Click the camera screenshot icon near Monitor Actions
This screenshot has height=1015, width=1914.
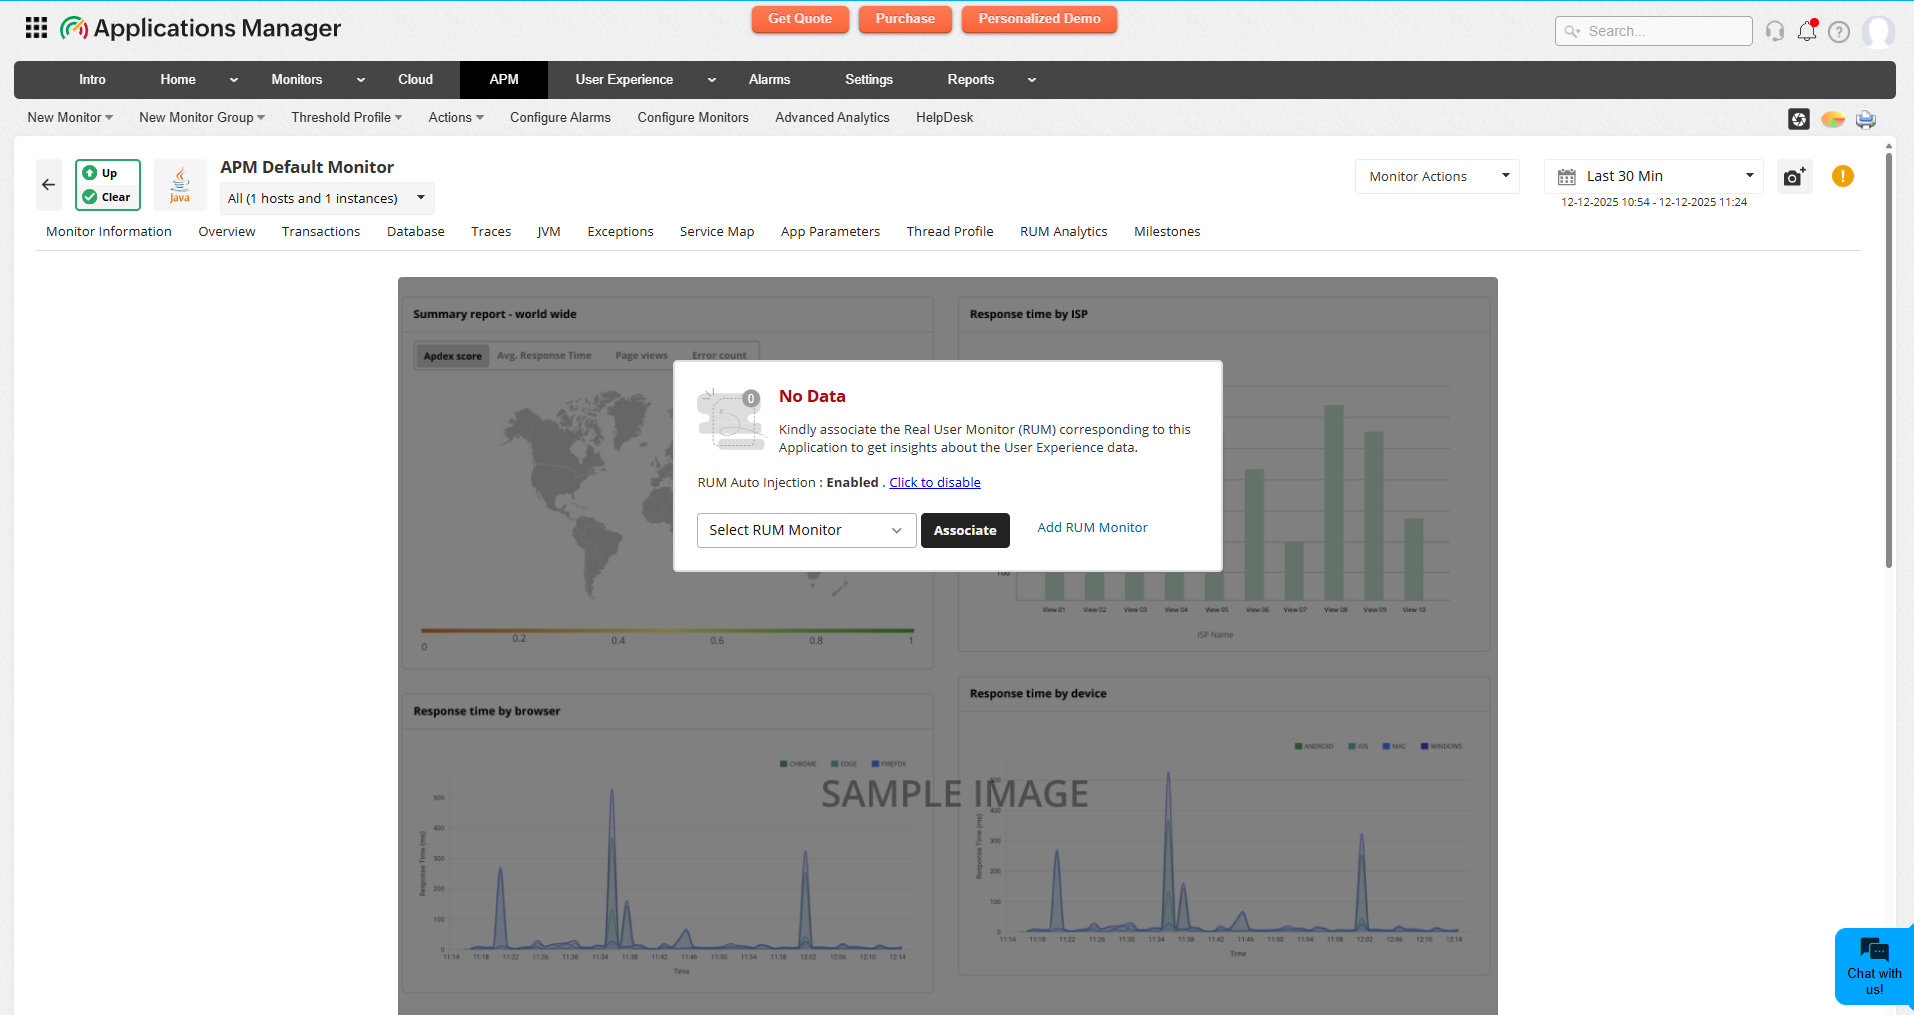click(x=1793, y=176)
